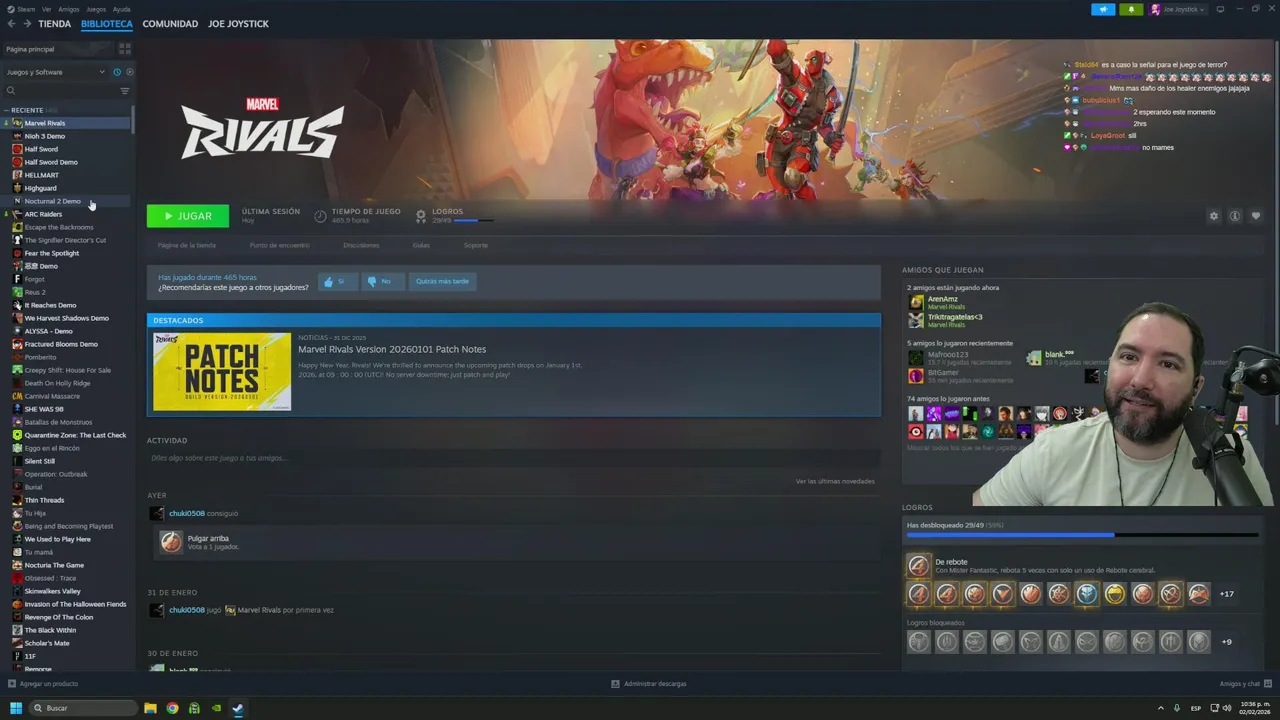
Task: Click the achievements progress bar
Action: (x=1082, y=535)
